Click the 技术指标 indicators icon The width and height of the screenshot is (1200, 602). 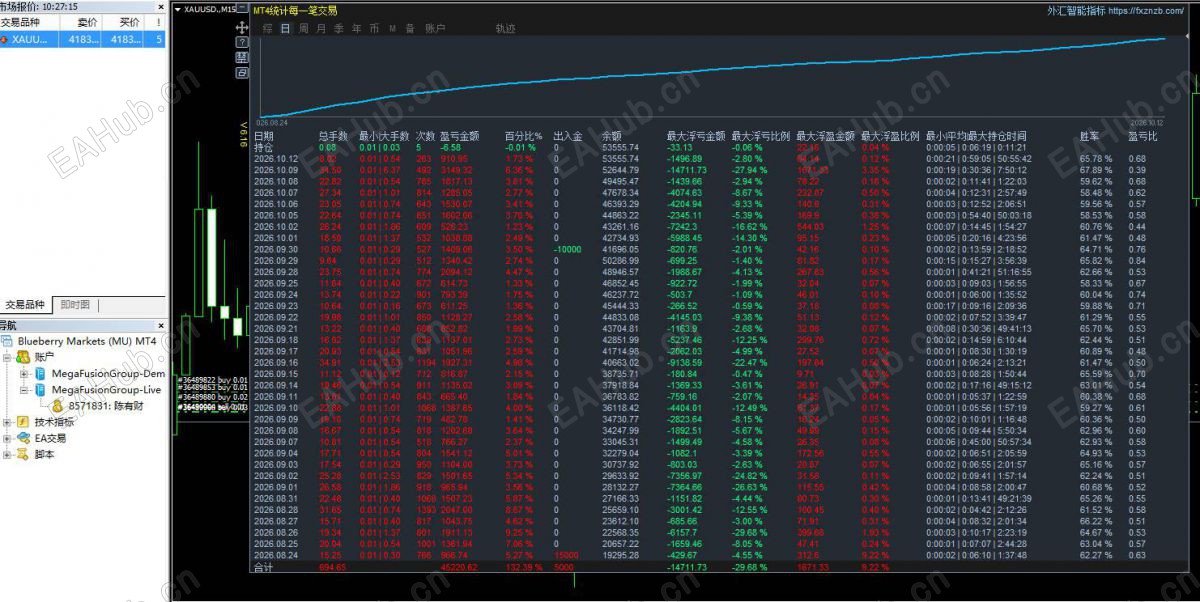point(23,422)
